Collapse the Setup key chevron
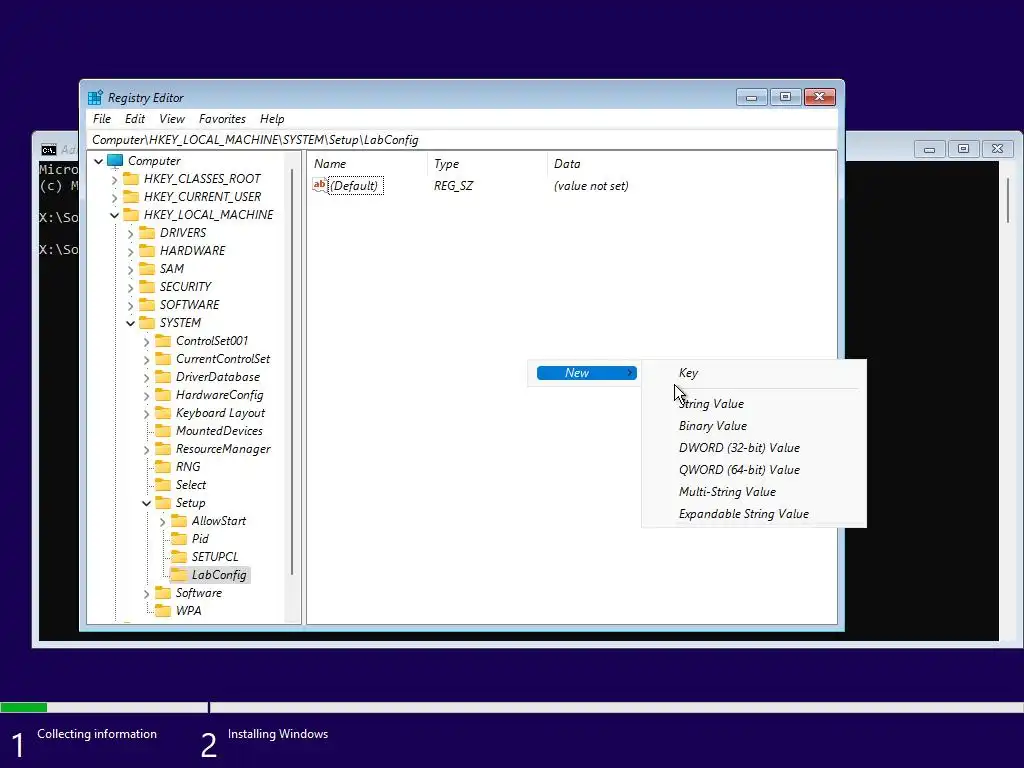This screenshot has height=768, width=1024. point(146,503)
